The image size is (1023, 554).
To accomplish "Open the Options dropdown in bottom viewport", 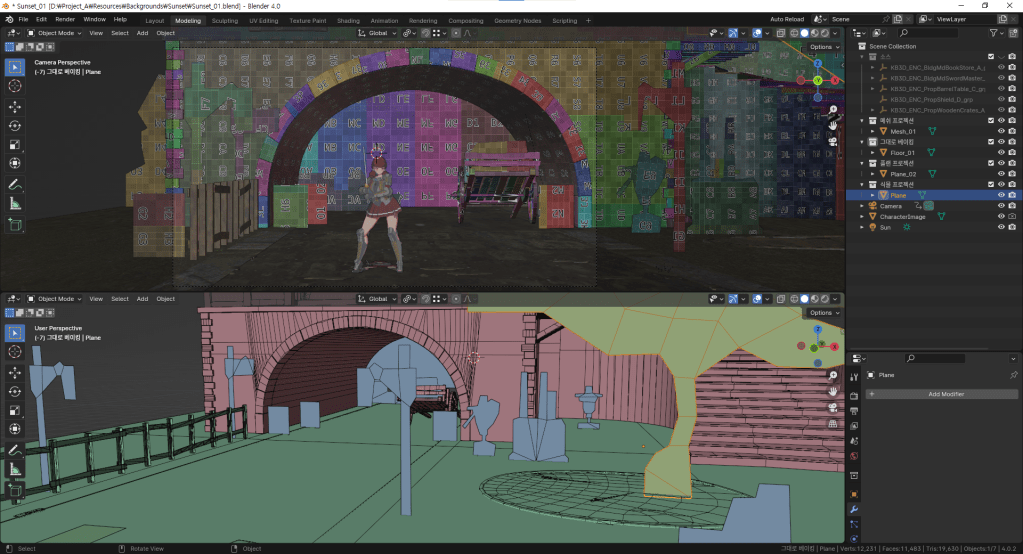I will [x=823, y=313].
